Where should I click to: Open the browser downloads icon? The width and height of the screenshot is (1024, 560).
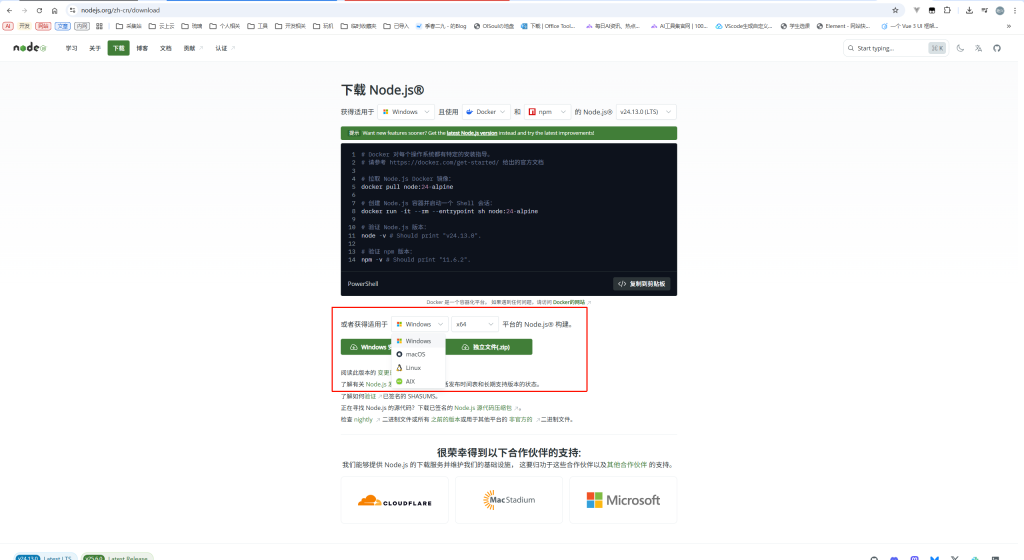pyautogui.click(x=969, y=10)
